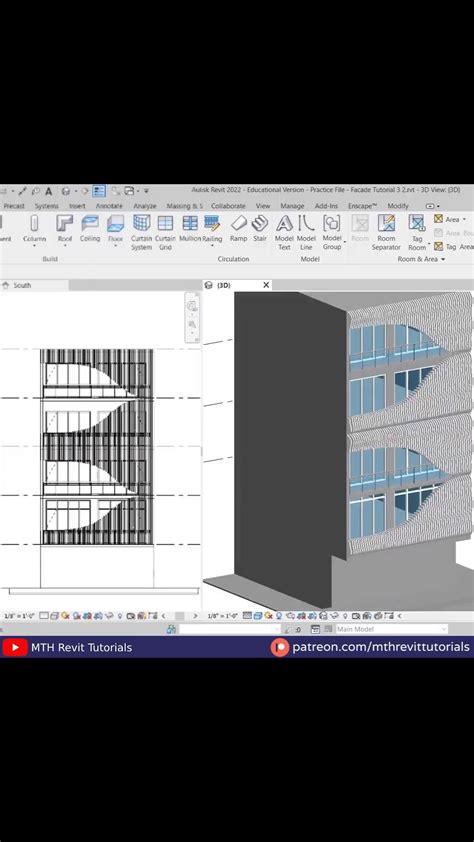Select the Ceiling tool
The width and height of the screenshot is (474, 842).
(90, 228)
